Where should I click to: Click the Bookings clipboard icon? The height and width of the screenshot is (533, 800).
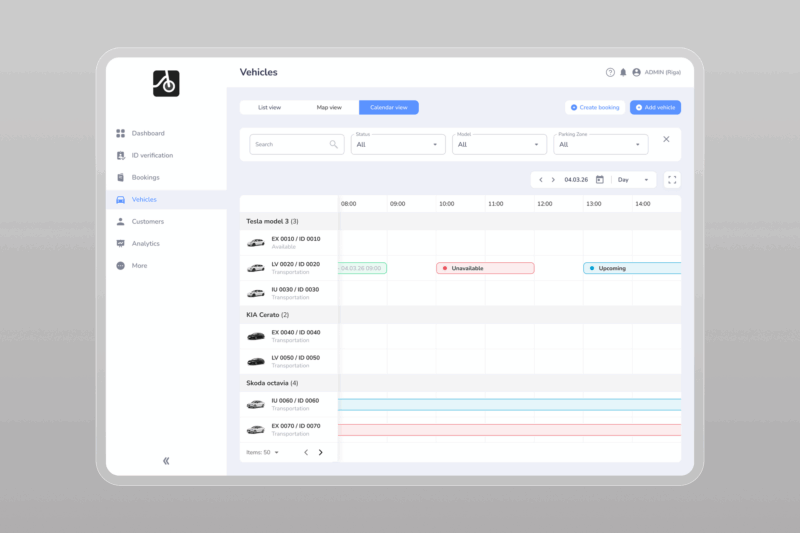point(120,177)
